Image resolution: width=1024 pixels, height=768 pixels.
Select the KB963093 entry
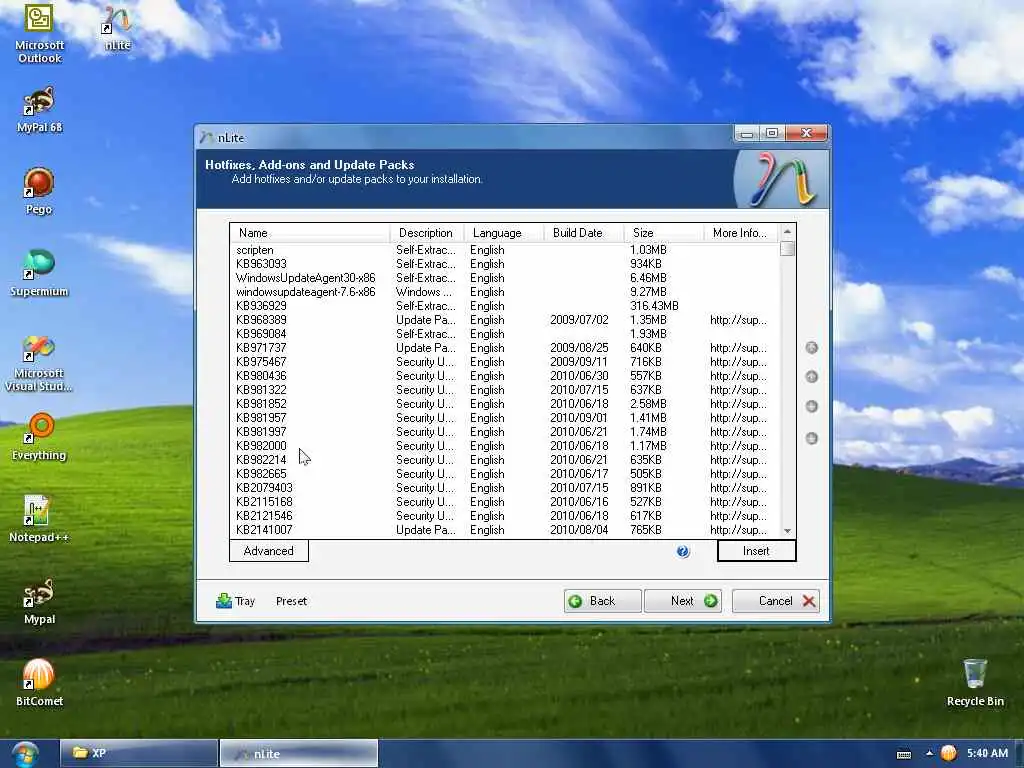(x=505, y=264)
